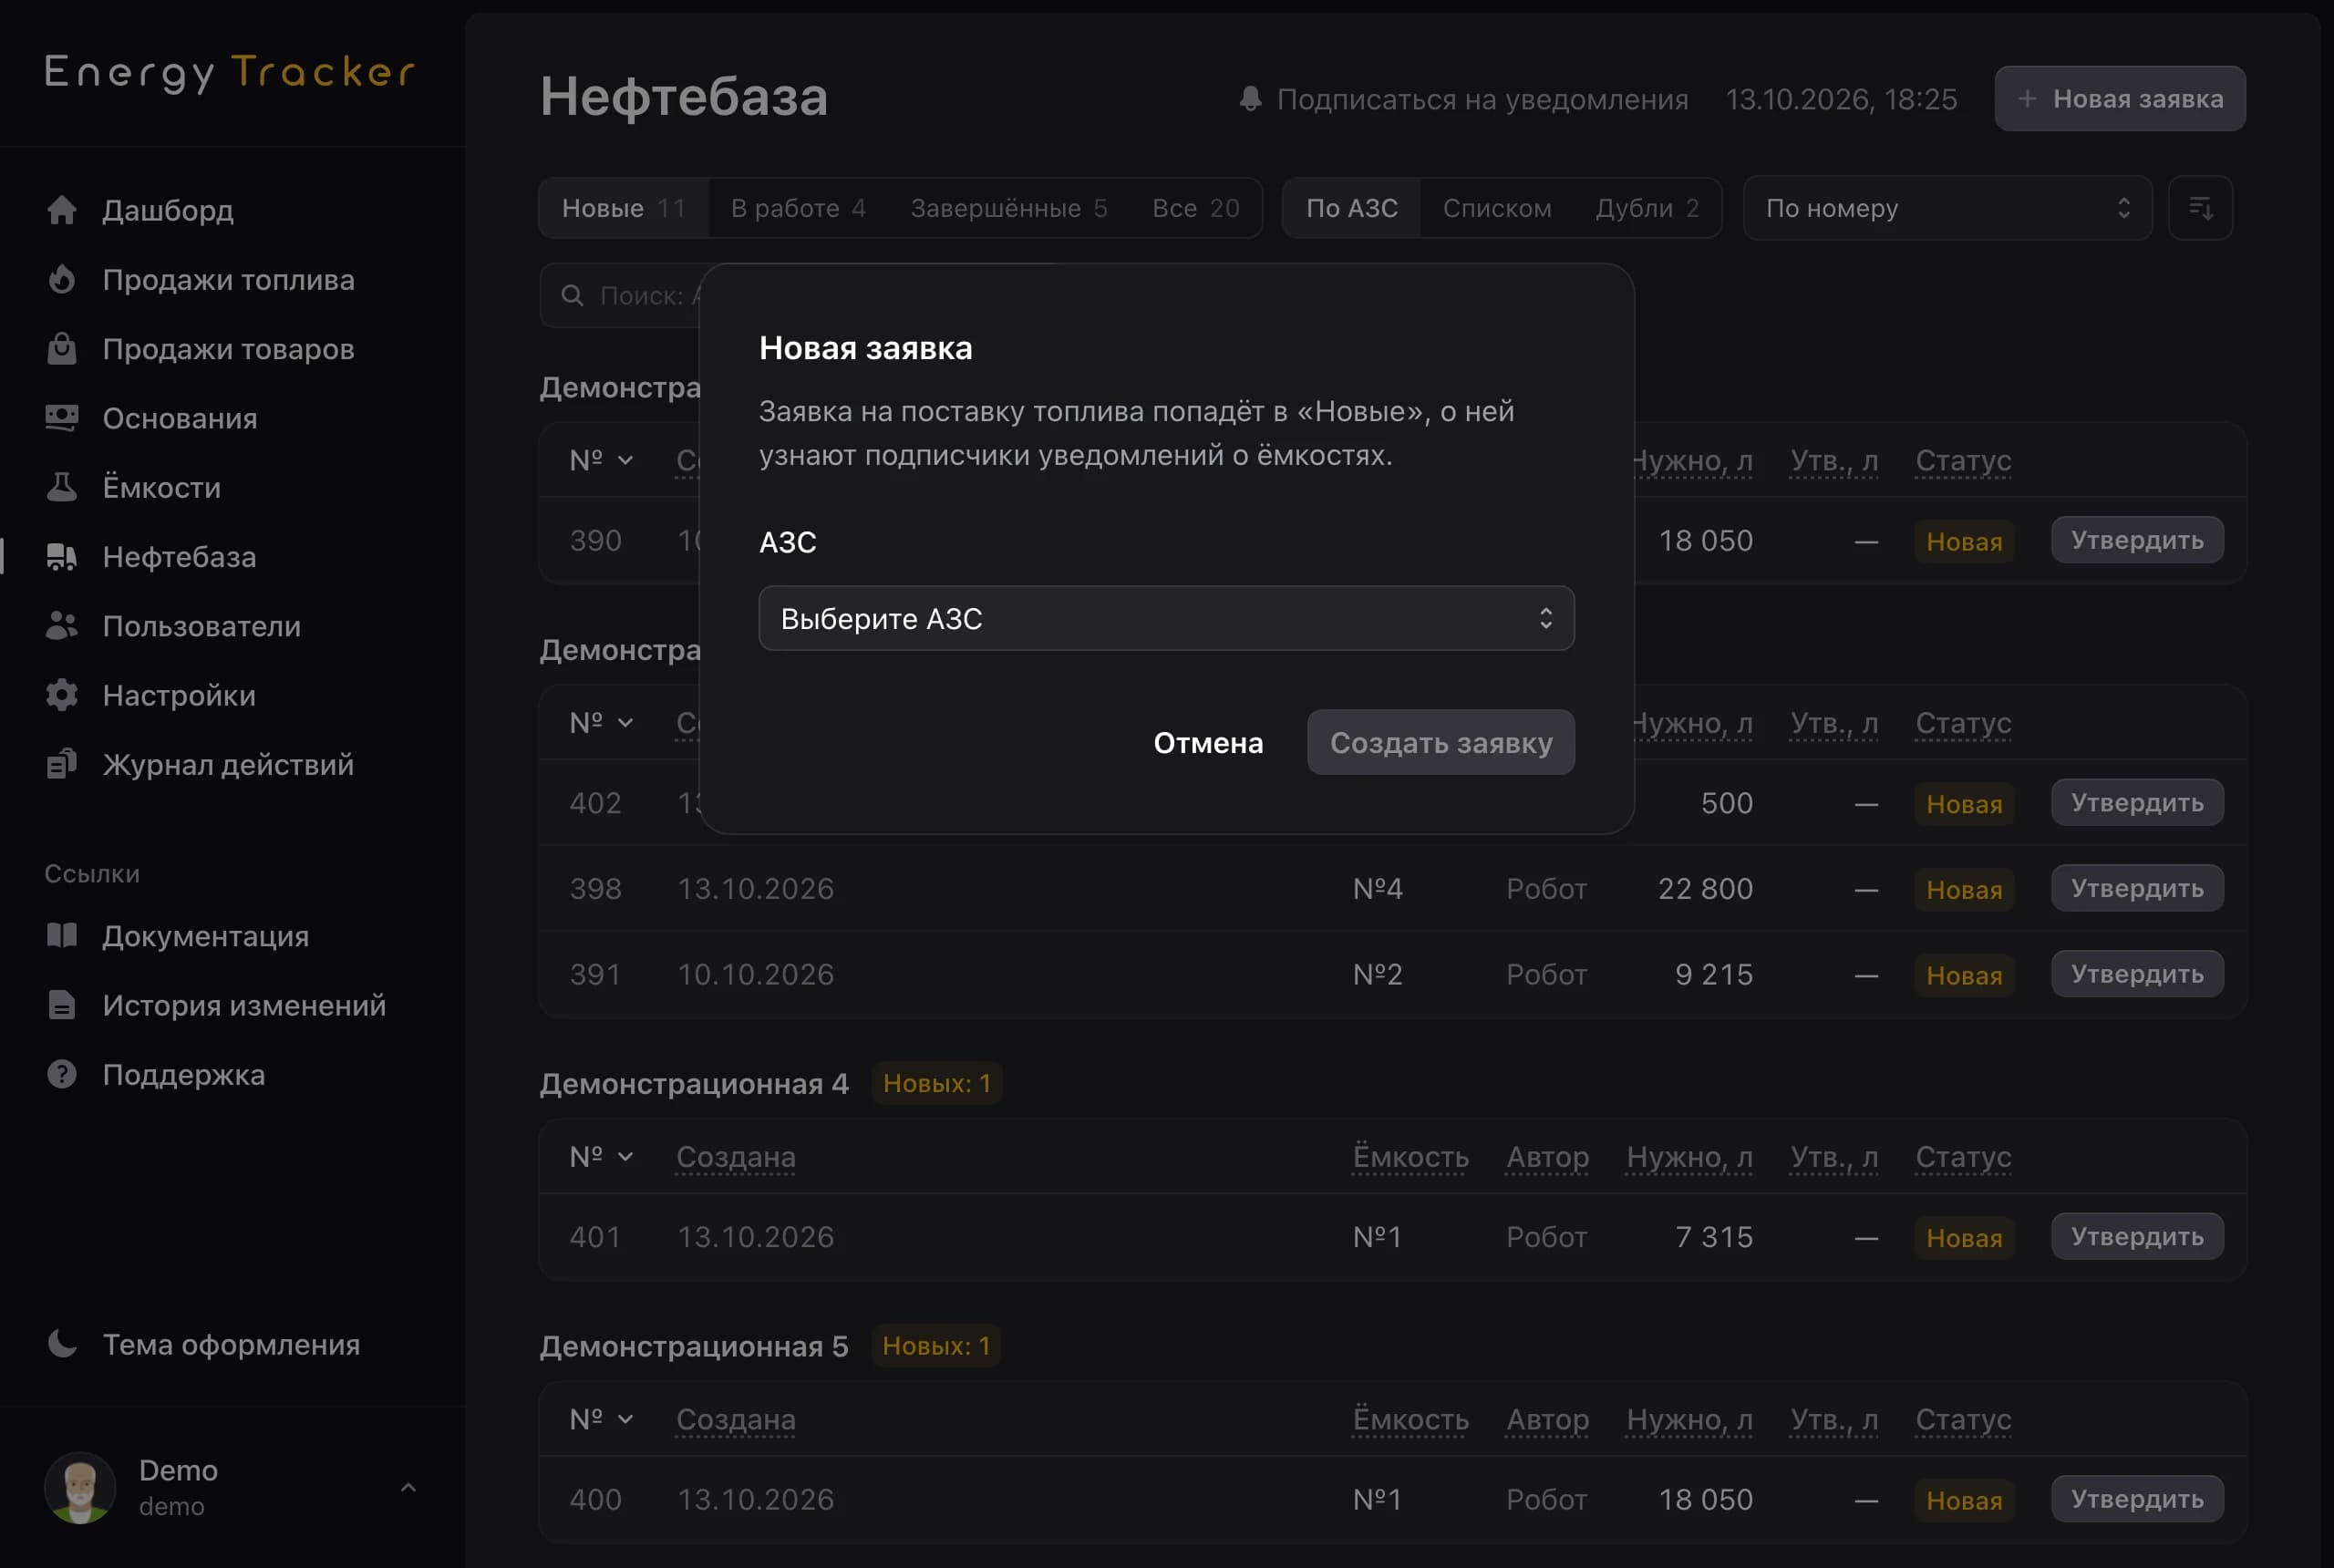
Task: Click the Основания money icon
Action: [x=62, y=418]
